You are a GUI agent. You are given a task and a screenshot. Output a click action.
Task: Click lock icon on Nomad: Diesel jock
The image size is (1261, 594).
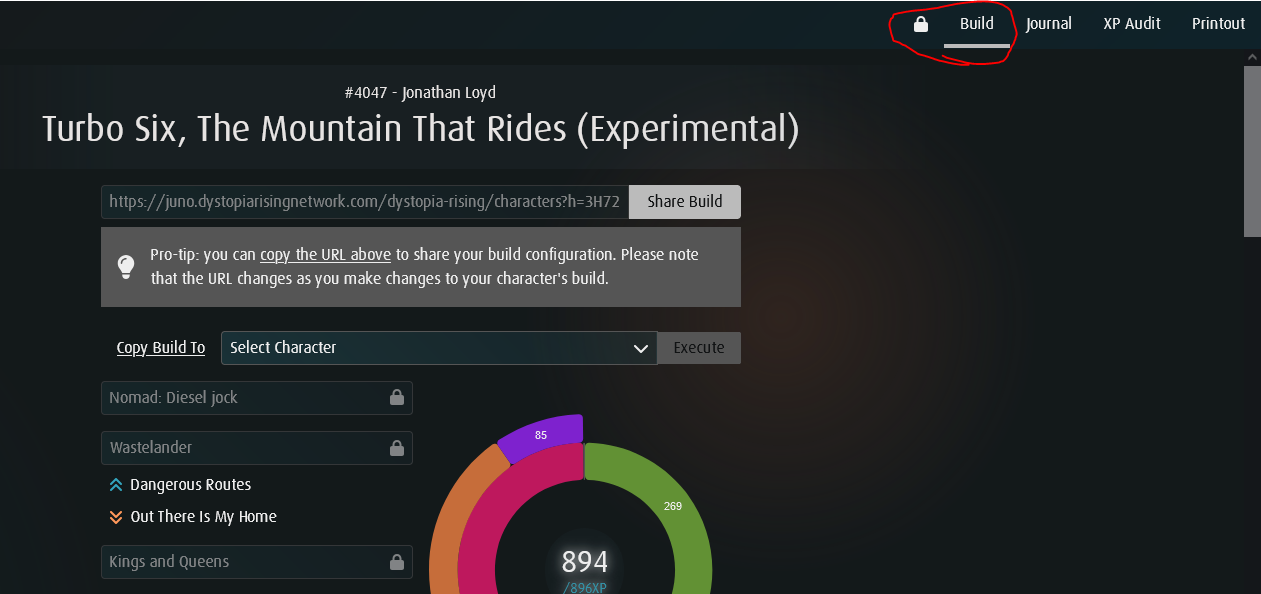point(397,398)
